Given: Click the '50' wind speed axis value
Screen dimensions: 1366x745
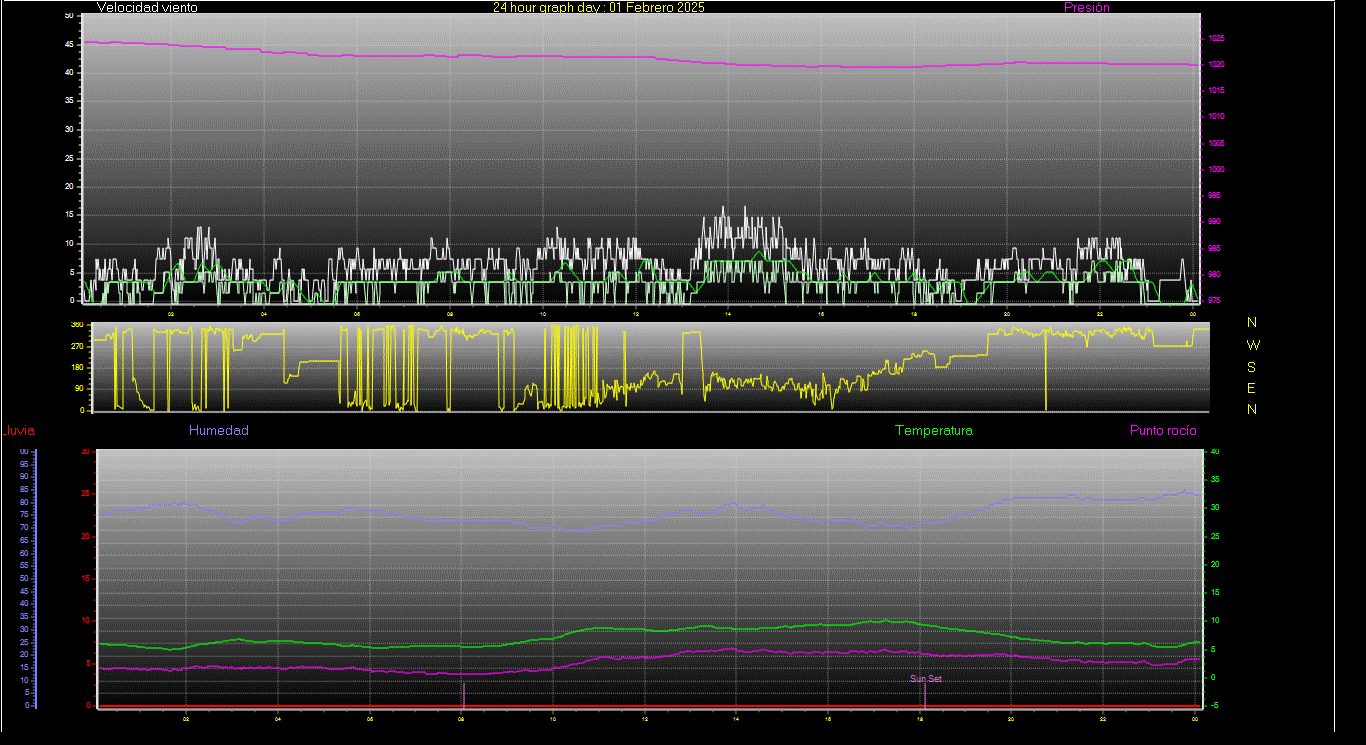Looking at the screenshot, I should click(69, 16).
